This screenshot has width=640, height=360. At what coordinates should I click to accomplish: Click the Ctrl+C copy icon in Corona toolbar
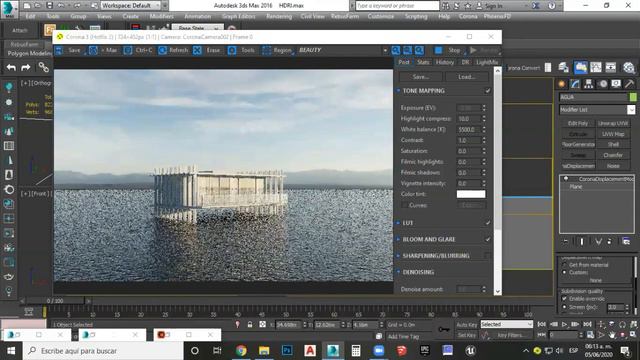pos(128,50)
